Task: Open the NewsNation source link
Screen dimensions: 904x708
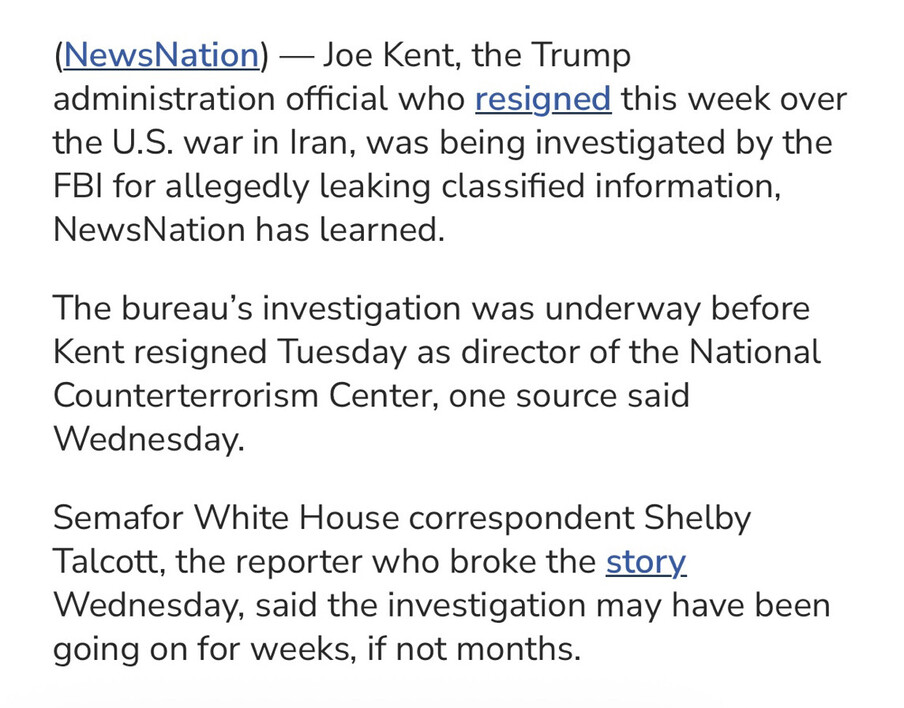Action: [160, 55]
